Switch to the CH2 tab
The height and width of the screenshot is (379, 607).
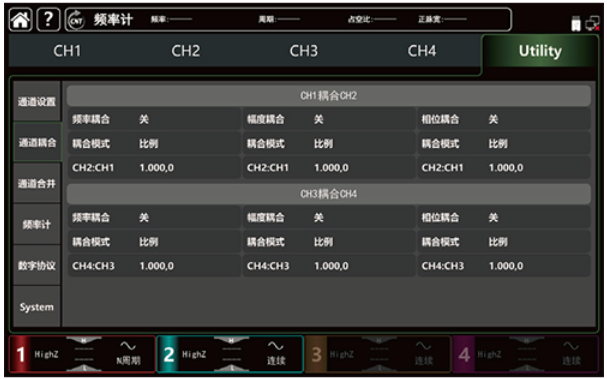[x=186, y=51]
